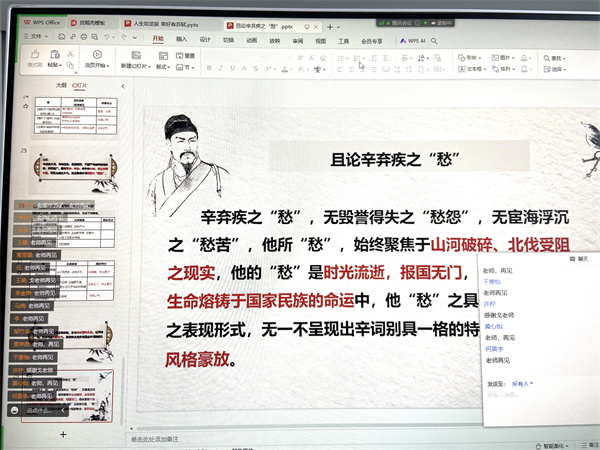
Task: Click the increase font size icon
Action: pyautogui.click(x=300, y=58)
